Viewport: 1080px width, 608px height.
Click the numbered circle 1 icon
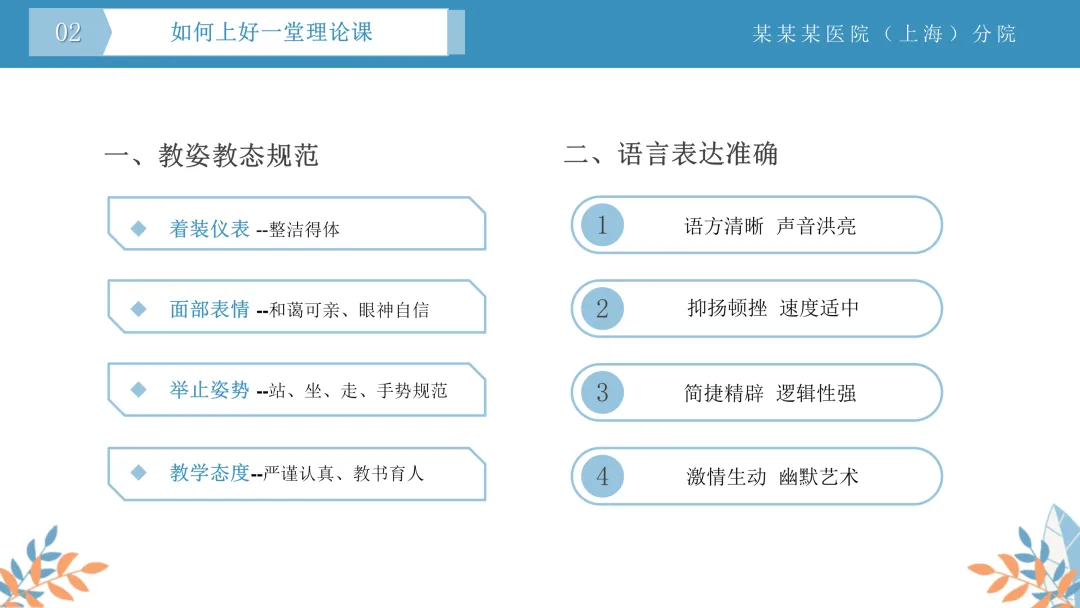tap(602, 225)
